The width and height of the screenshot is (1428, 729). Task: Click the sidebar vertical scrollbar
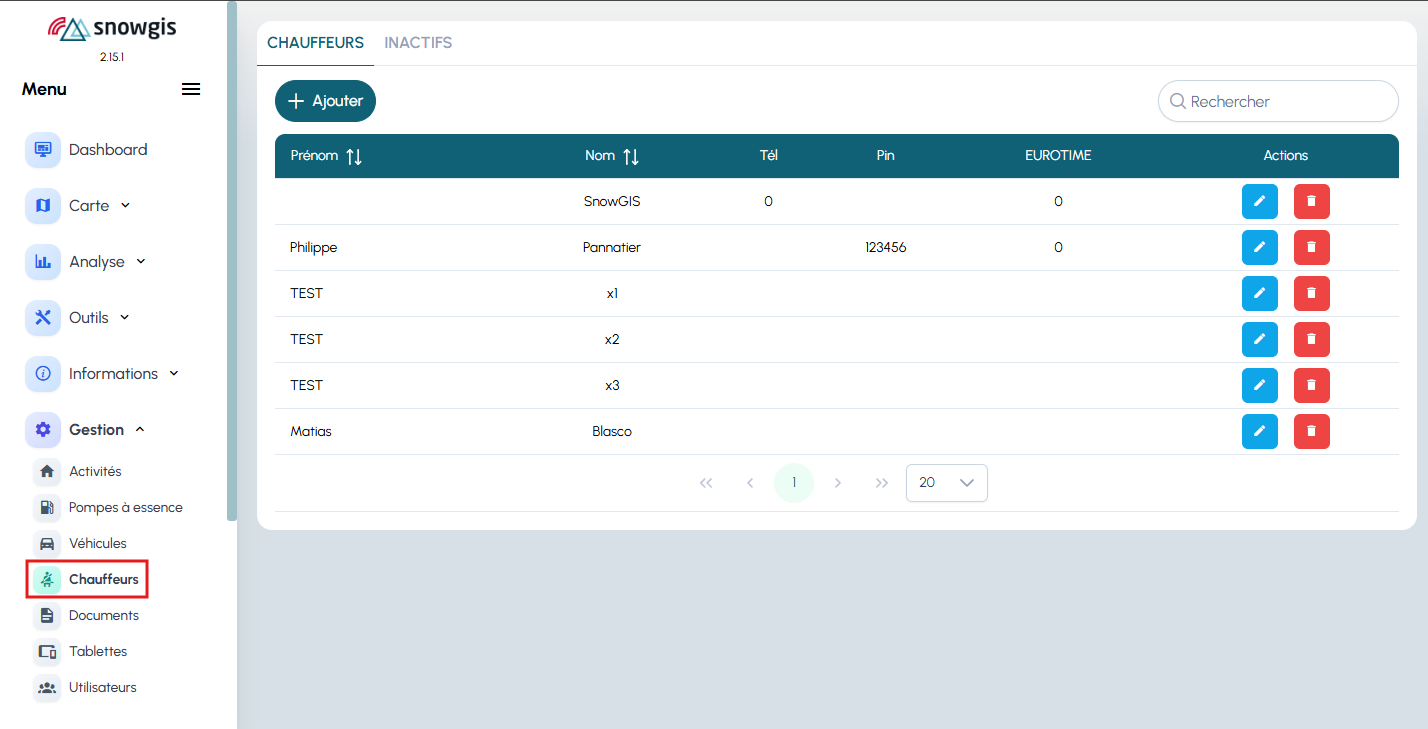click(x=232, y=260)
